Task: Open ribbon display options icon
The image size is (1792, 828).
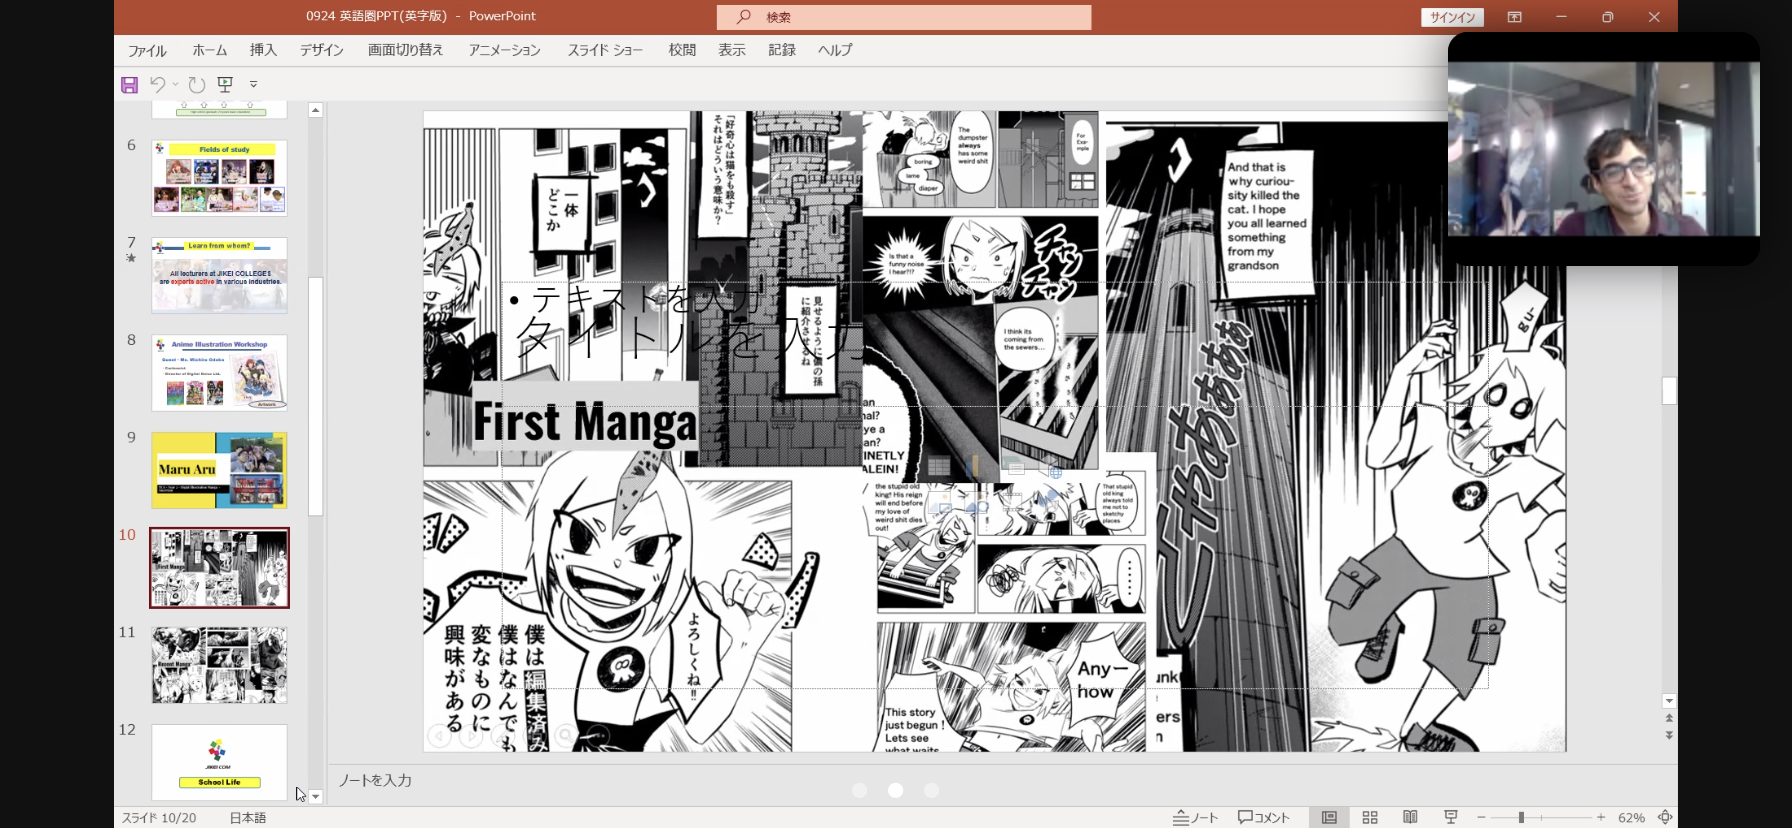Action: pyautogui.click(x=1515, y=17)
